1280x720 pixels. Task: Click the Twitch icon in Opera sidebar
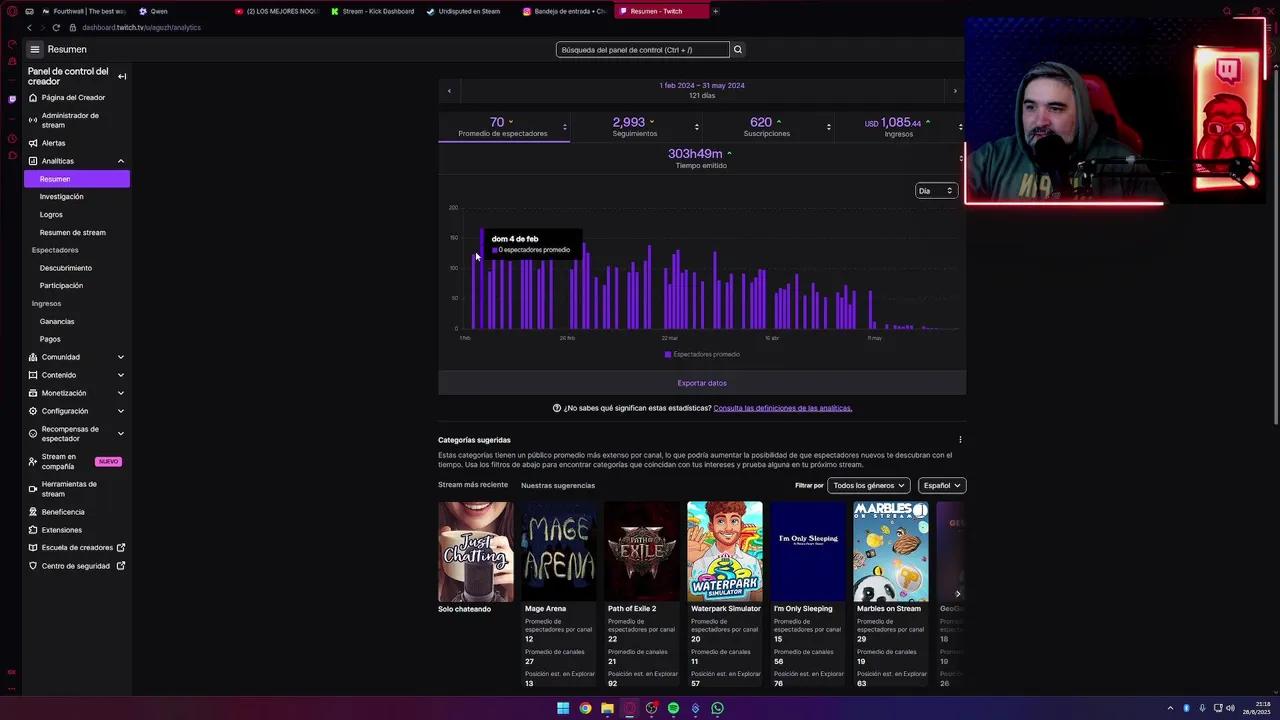coord(12,99)
